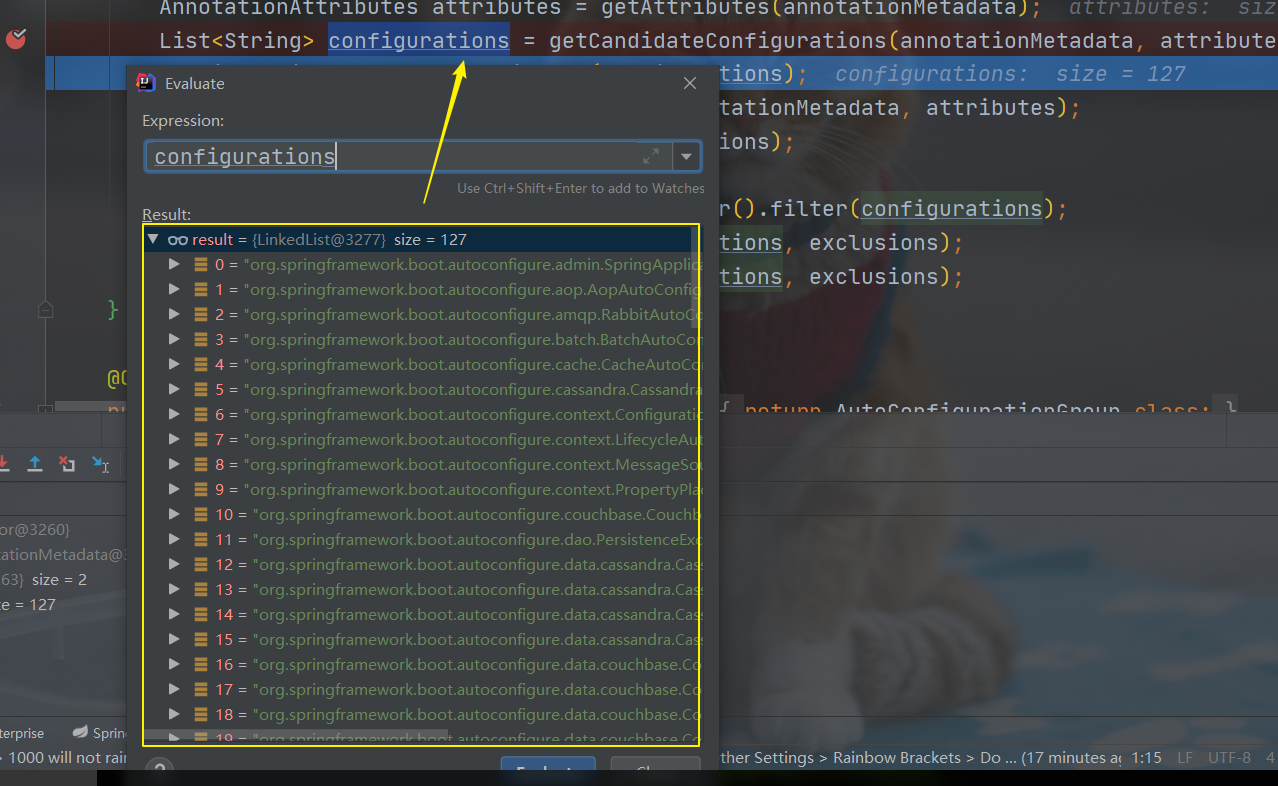Click the element icon of entry 9
The image size is (1278, 786).
(201, 490)
